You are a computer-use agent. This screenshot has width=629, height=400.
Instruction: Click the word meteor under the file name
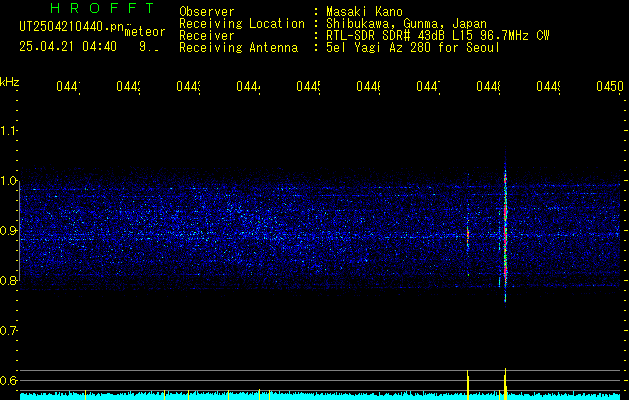[x=145, y=32]
